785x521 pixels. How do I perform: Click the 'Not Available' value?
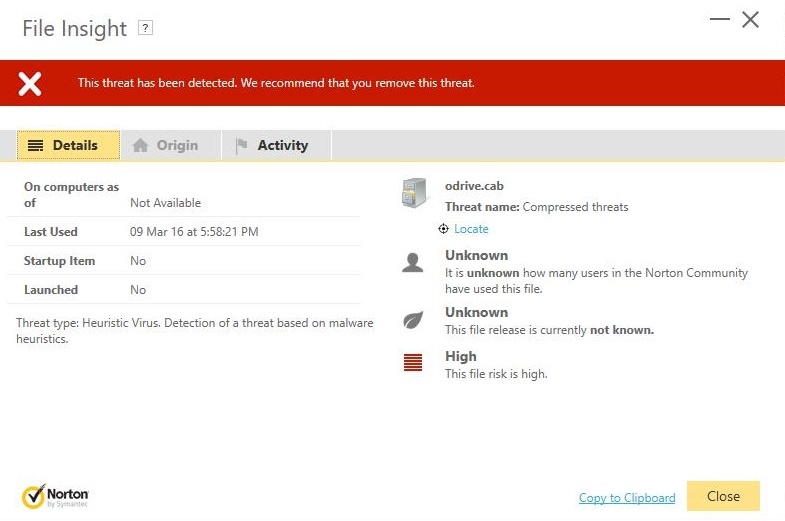(165, 203)
